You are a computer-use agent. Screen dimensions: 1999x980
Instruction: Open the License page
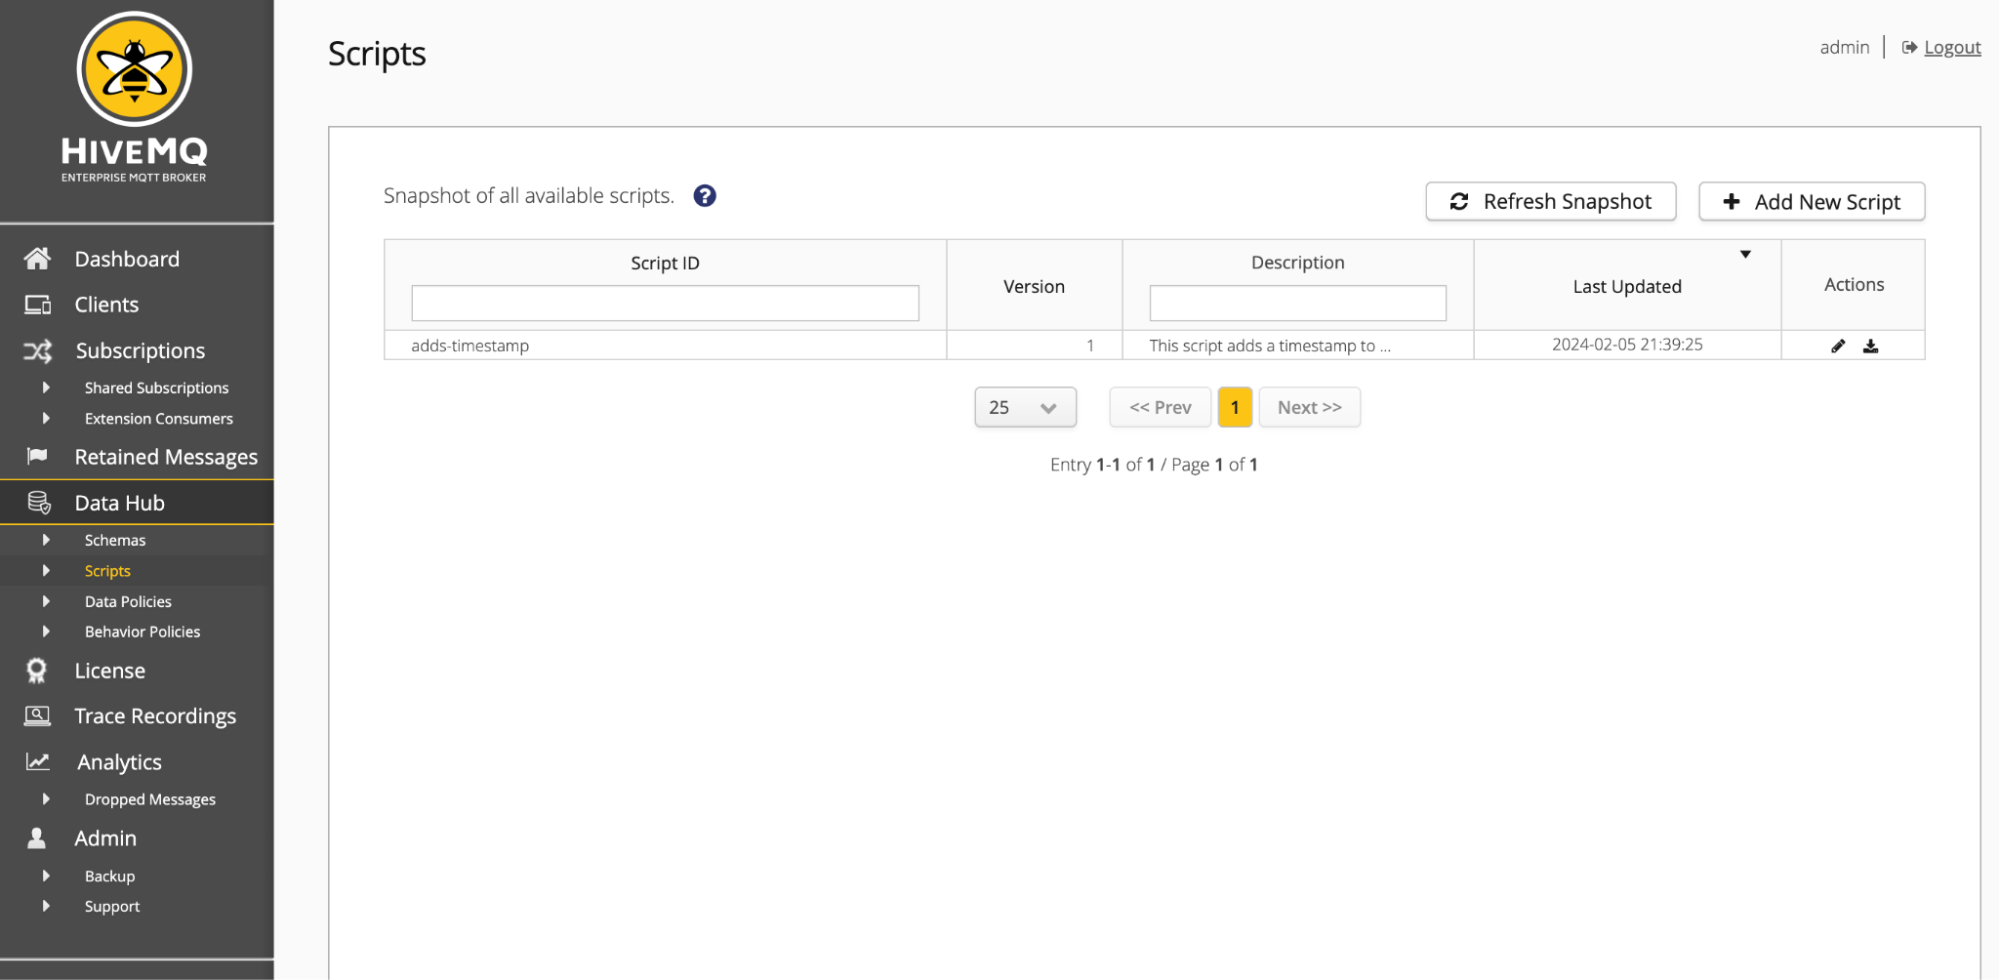pyautogui.click(x=110, y=671)
